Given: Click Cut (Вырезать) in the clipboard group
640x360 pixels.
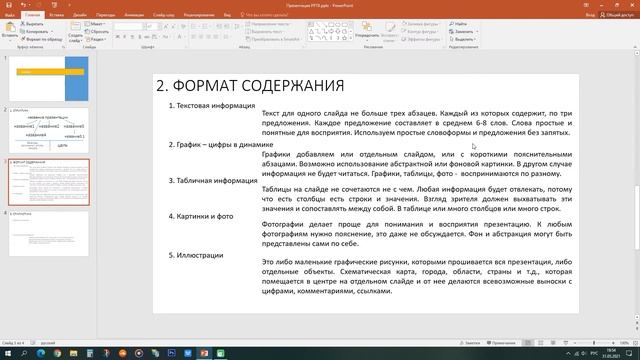Looking at the screenshot, I should coord(32,24).
